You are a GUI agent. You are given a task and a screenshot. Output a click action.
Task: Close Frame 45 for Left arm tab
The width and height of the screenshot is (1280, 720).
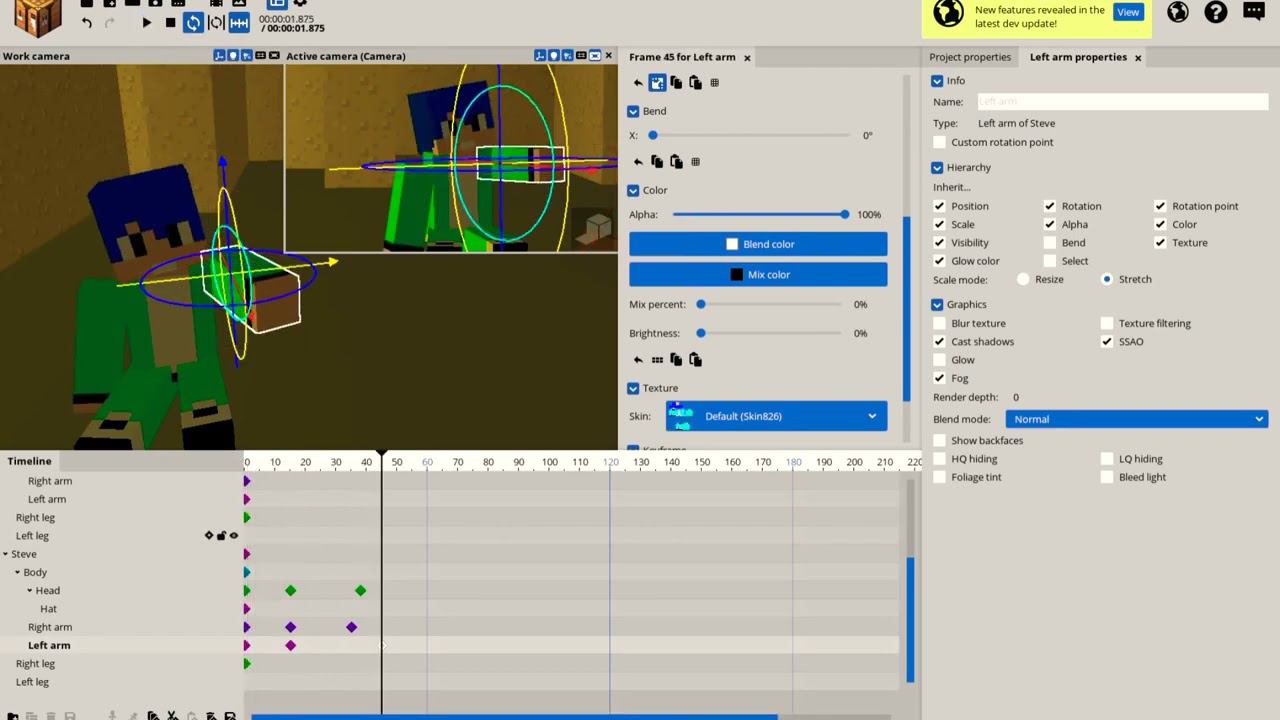(x=747, y=57)
